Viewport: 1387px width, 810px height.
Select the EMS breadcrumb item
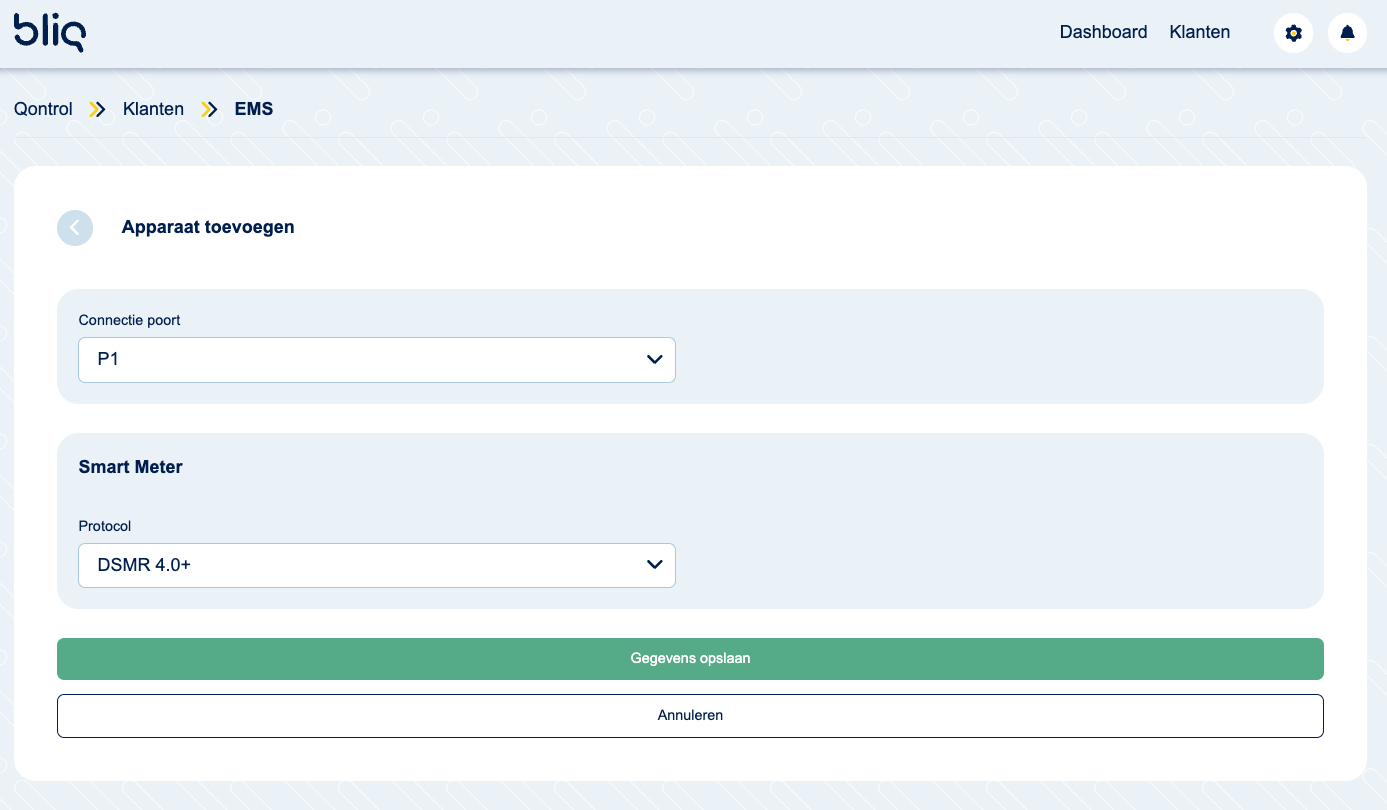(253, 109)
